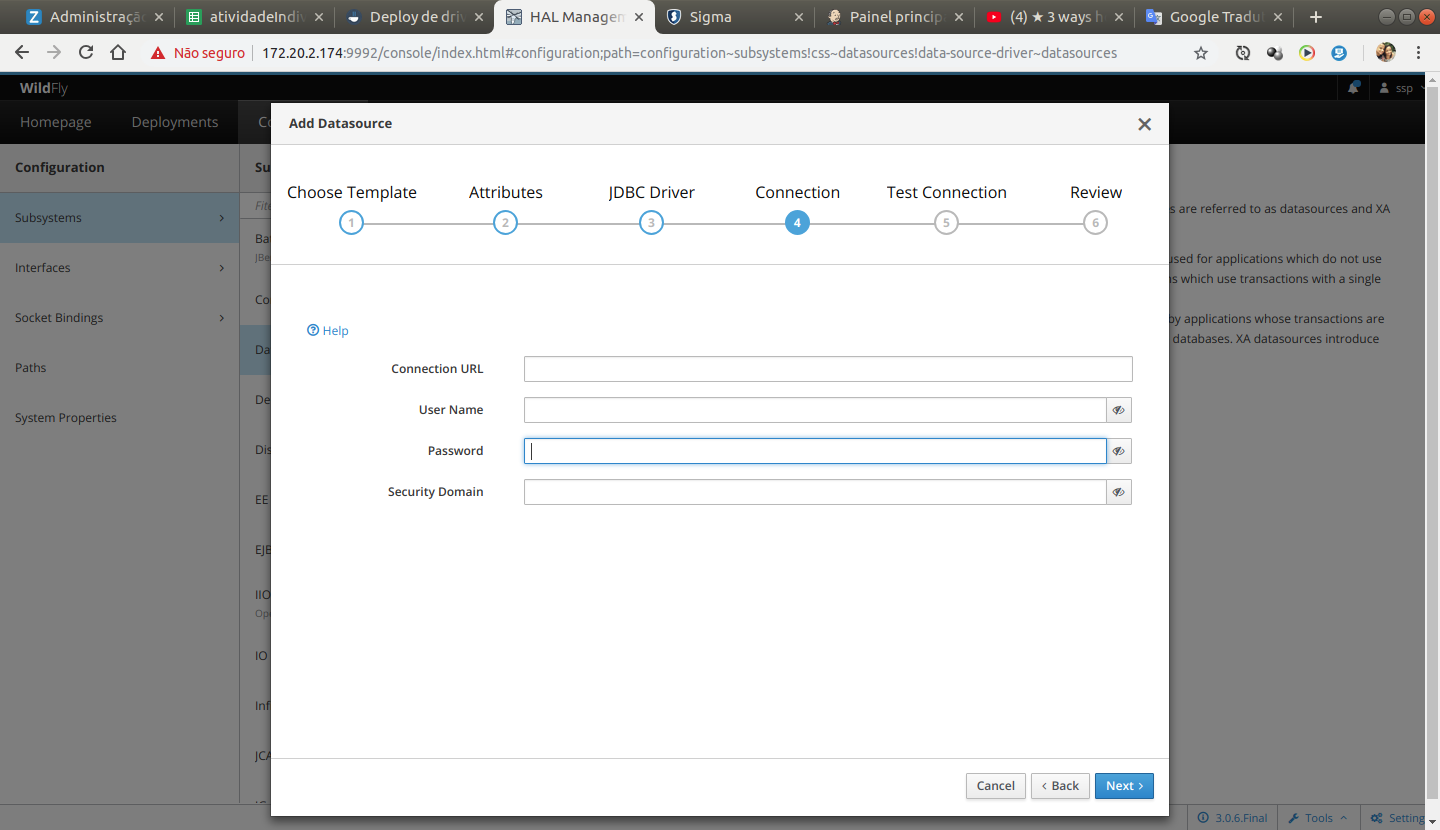Select wizard step 5 Test Connection circle
The image size is (1440, 830).
[x=946, y=223]
